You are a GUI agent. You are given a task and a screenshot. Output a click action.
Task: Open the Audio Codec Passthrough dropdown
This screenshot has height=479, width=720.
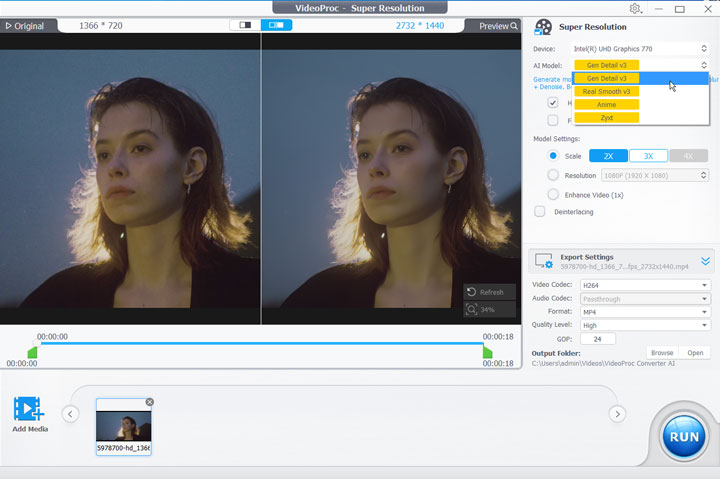[x=645, y=299]
